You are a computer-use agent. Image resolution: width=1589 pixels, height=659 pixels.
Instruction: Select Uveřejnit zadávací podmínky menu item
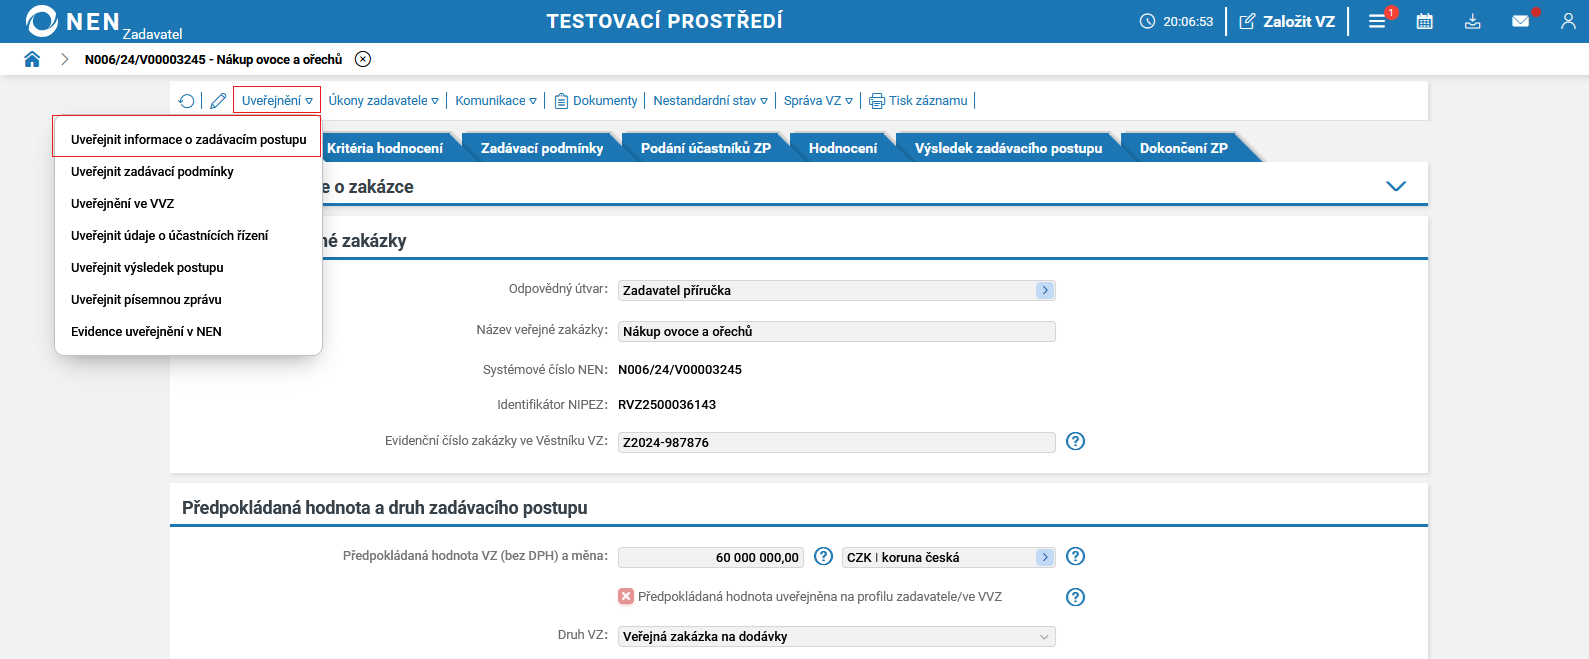pyautogui.click(x=152, y=172)
